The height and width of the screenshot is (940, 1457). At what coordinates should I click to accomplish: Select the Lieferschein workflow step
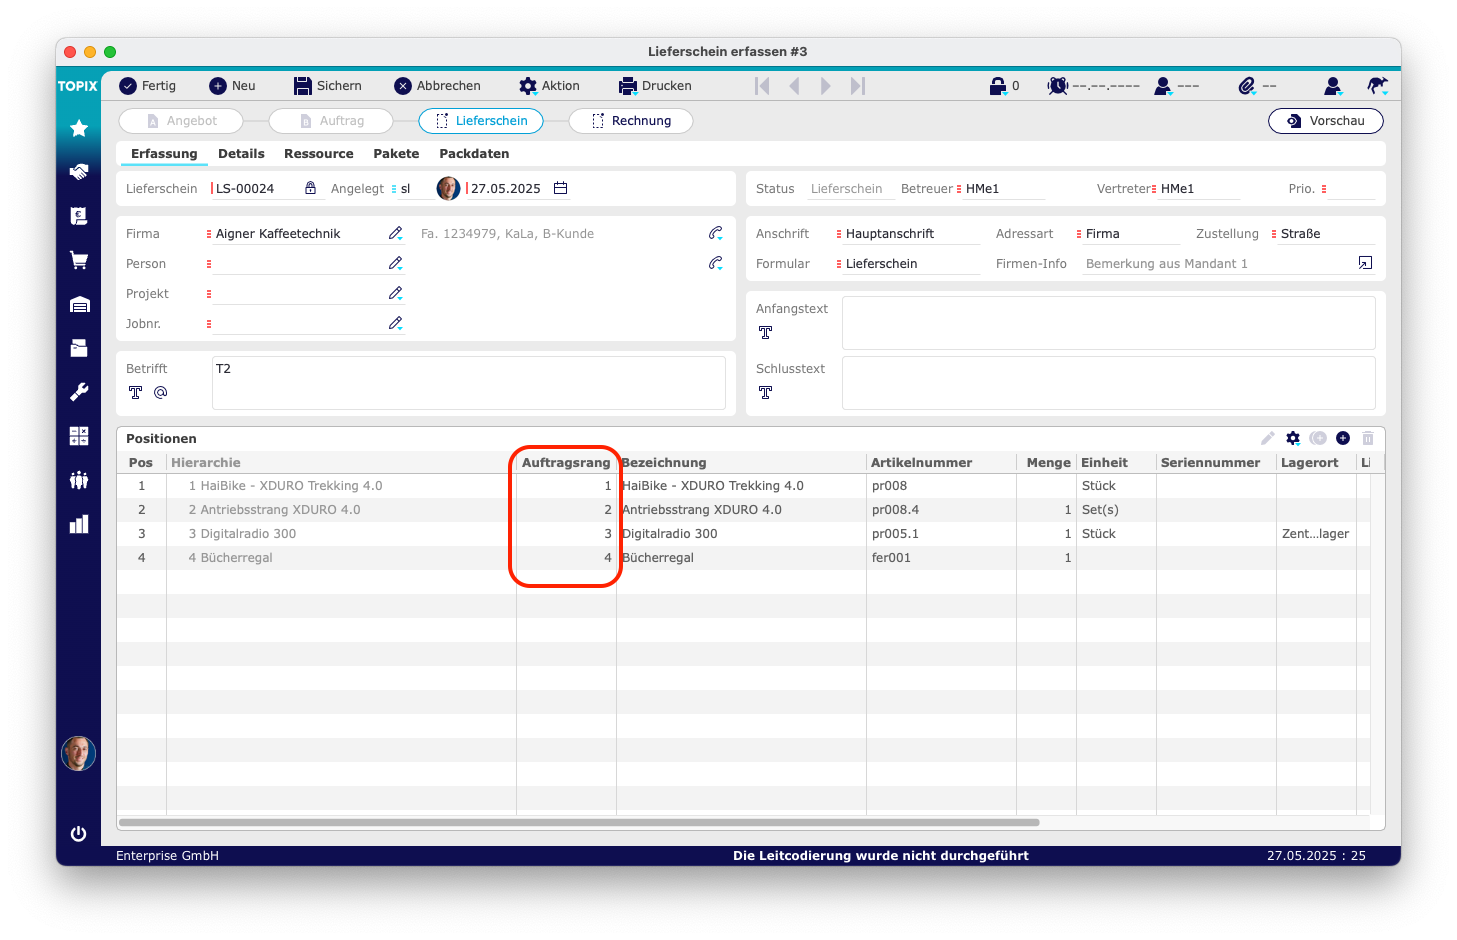[481, 121]
